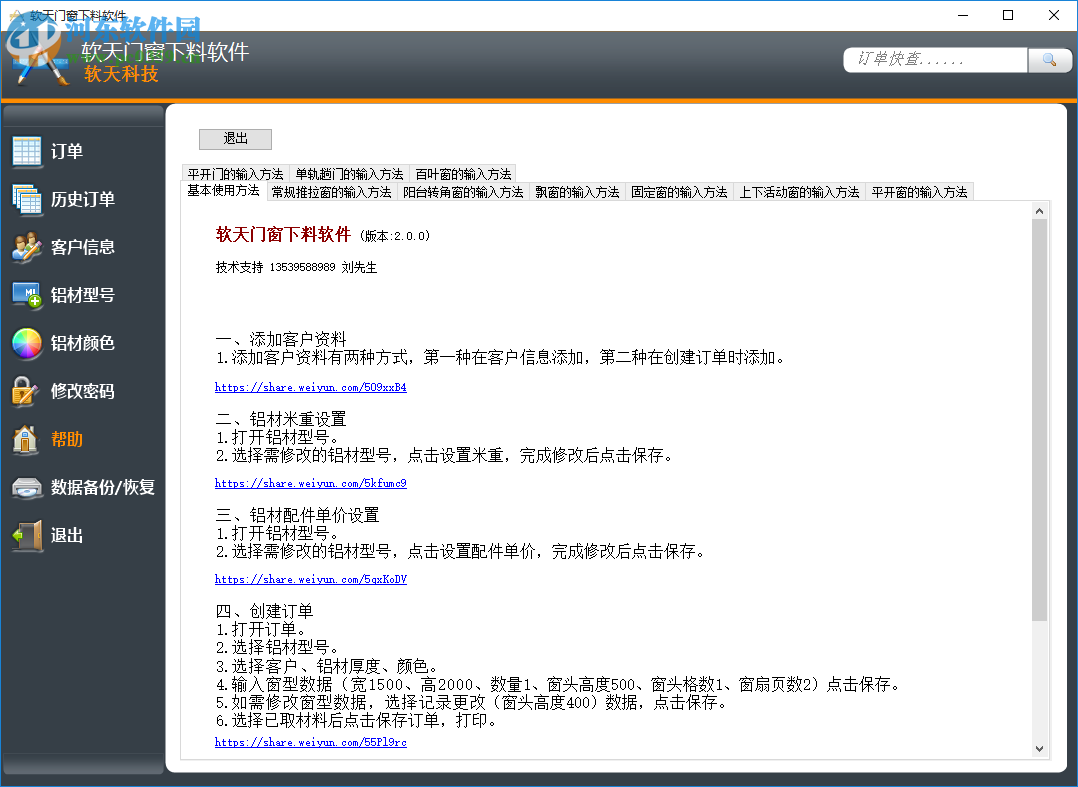Switch to 平开门的输入方法 tab
The image size is (1078, 787).
235,173
